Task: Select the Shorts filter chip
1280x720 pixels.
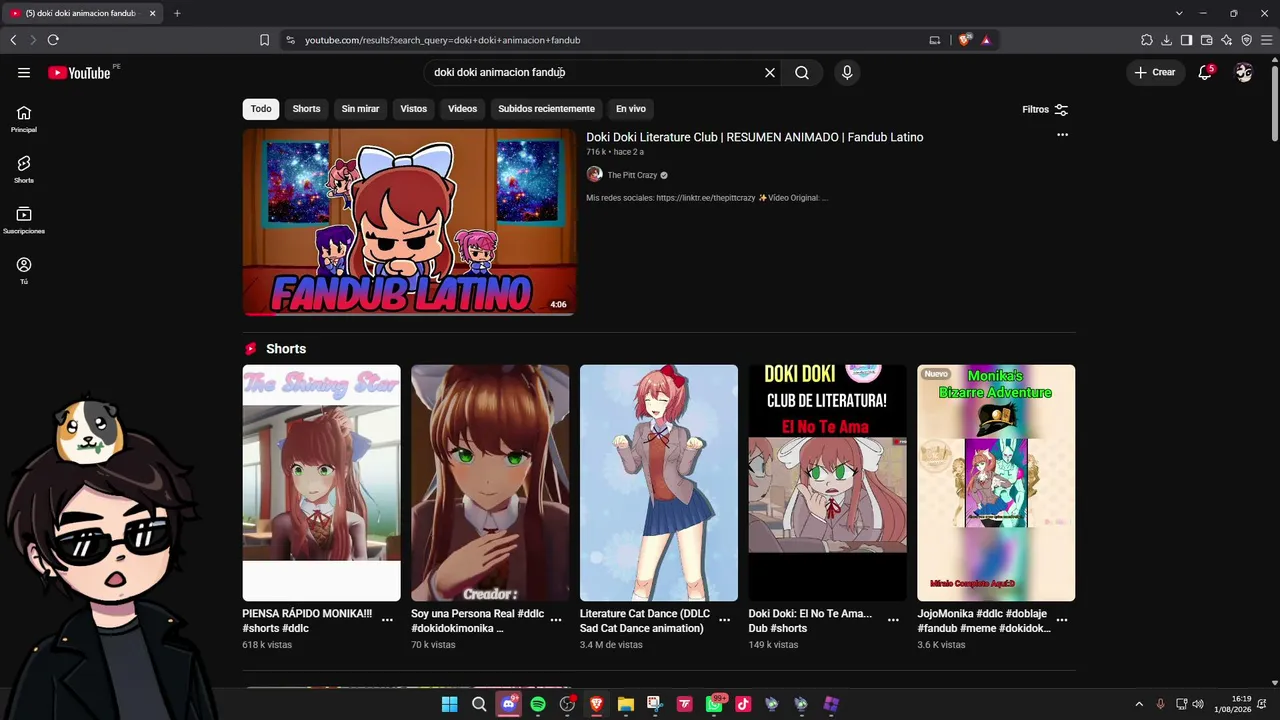Action: coord(306,109)
